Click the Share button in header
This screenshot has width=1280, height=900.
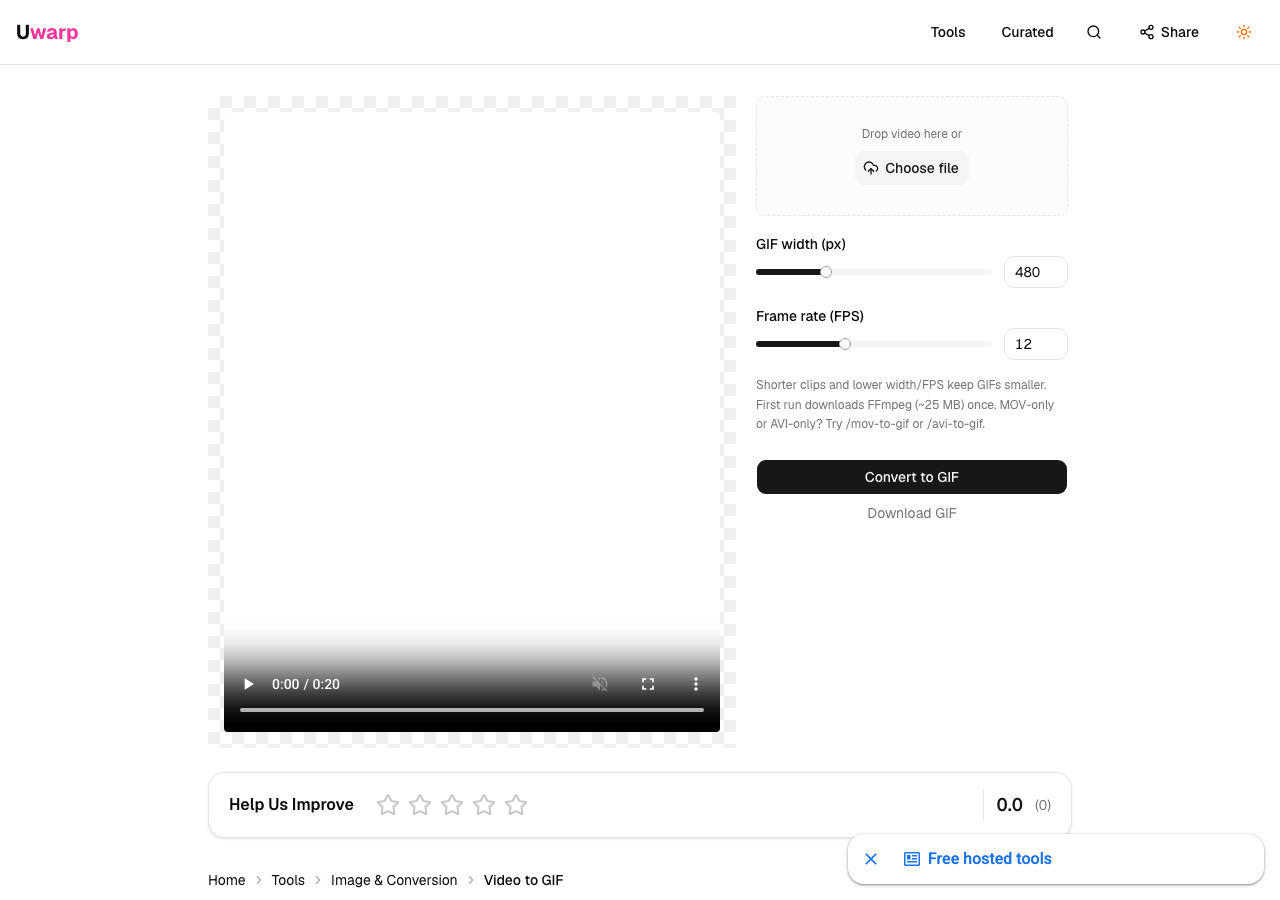tap(1169, 32)
